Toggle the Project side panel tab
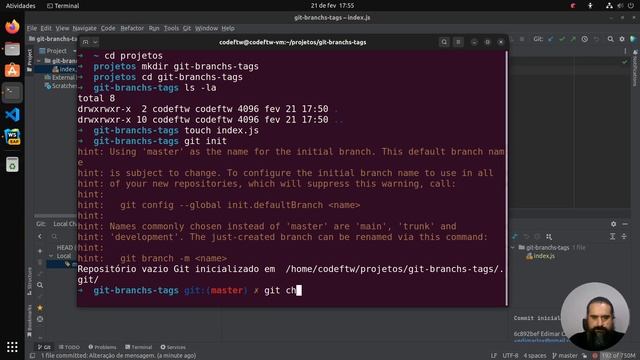This screenshot has width=640, height=360. tap(29, 60)
